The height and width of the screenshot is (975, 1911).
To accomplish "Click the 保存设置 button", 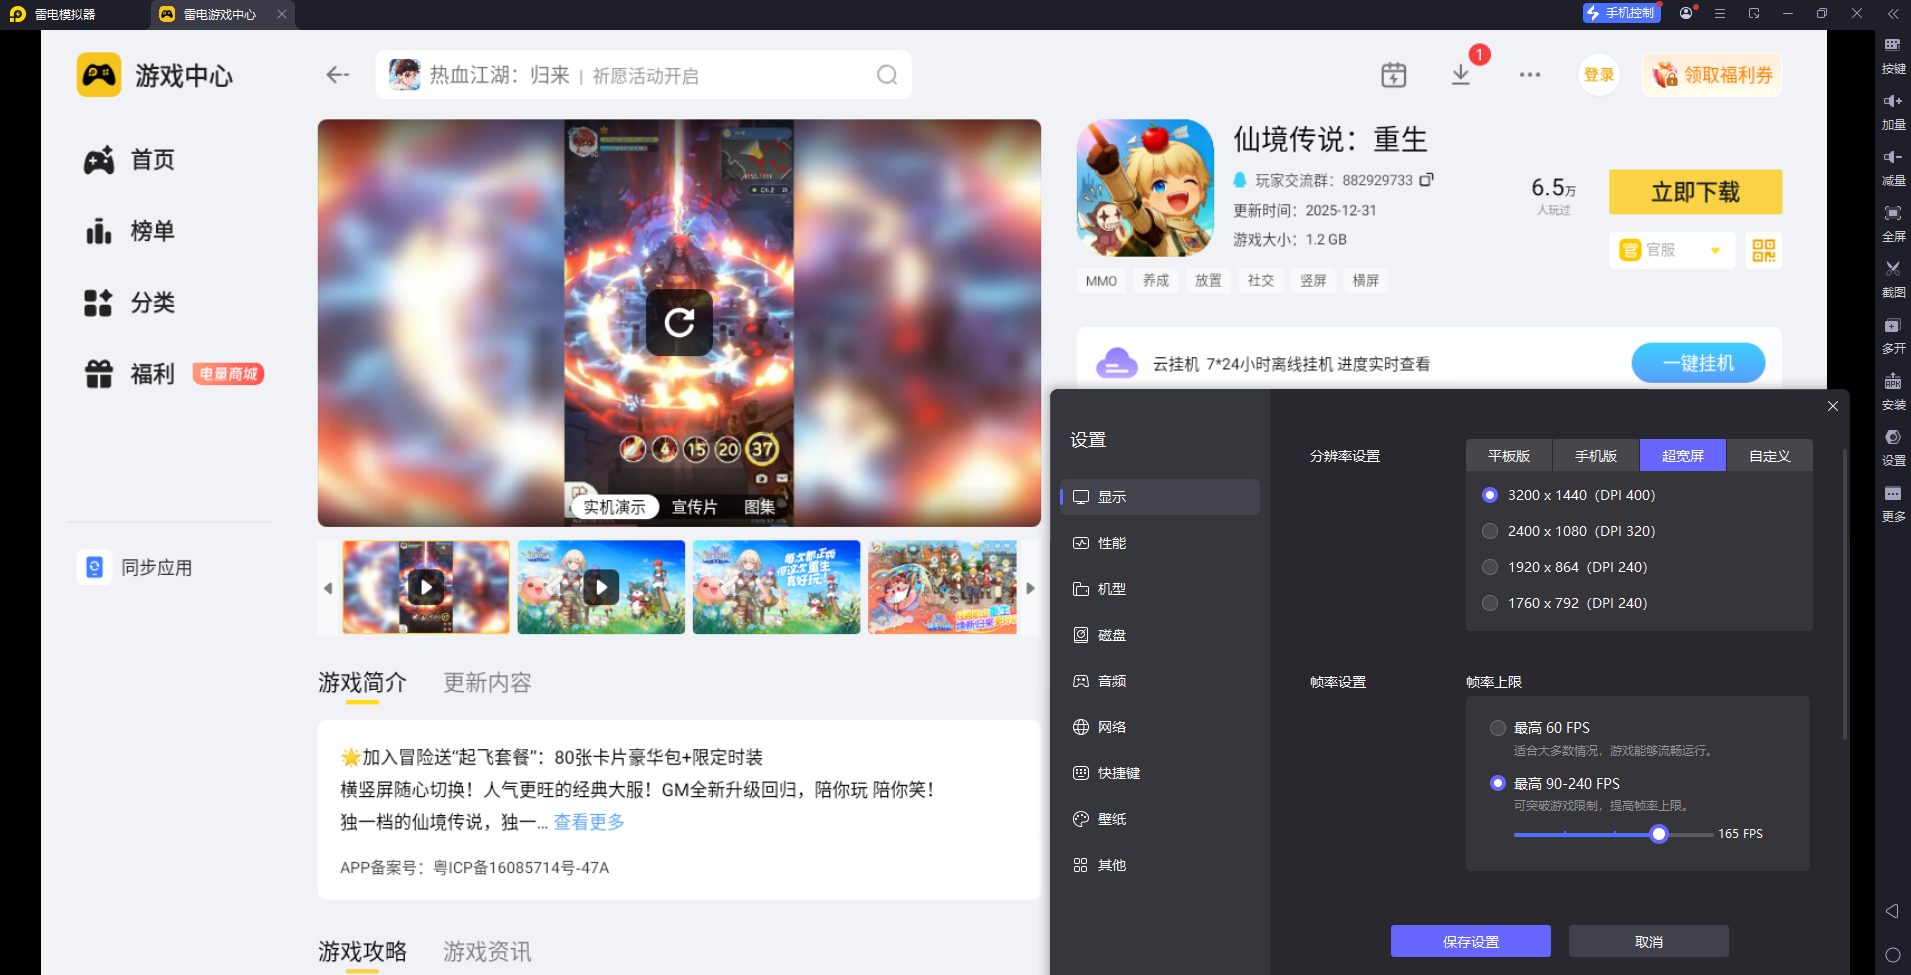I will (1471, 941).
